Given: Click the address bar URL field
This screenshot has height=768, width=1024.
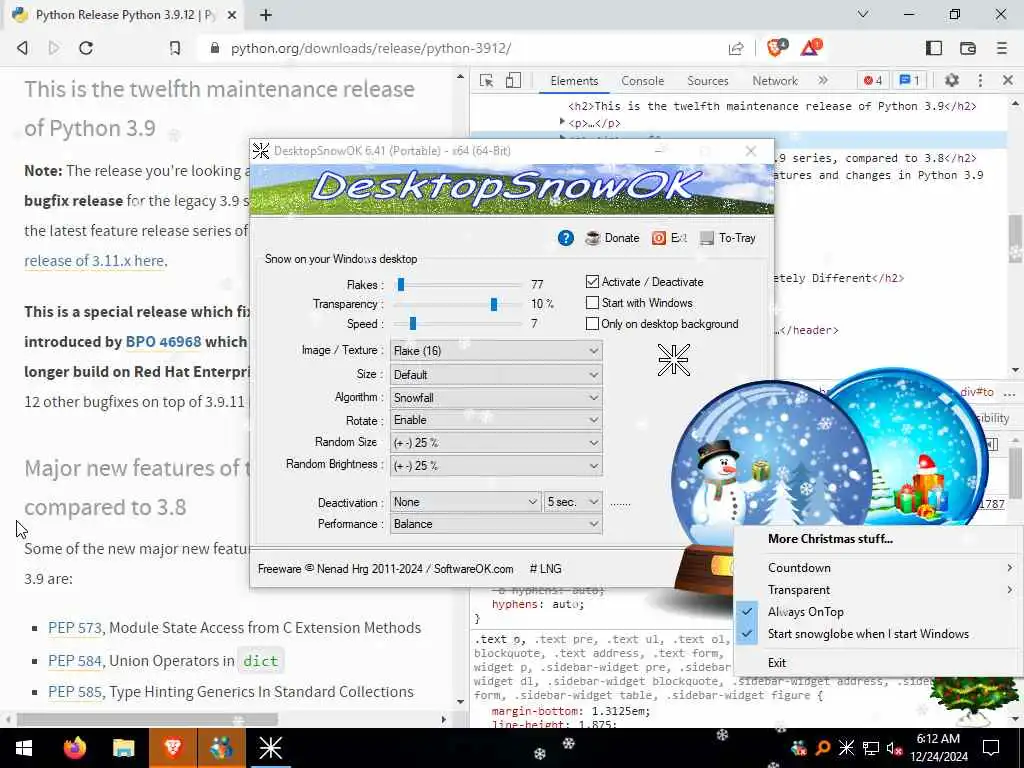Looking at the screenshot, I should (458, 48).
